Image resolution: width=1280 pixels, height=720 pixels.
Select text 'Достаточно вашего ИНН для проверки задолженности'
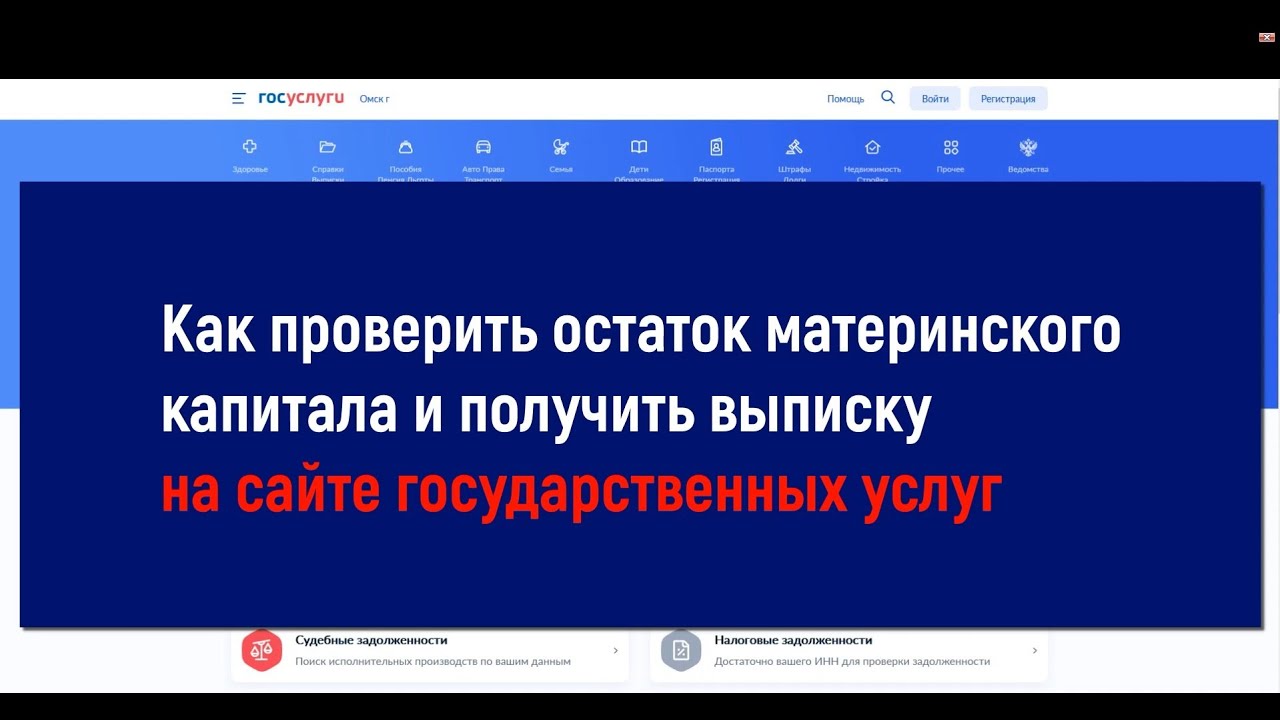(x=852, y=661)
